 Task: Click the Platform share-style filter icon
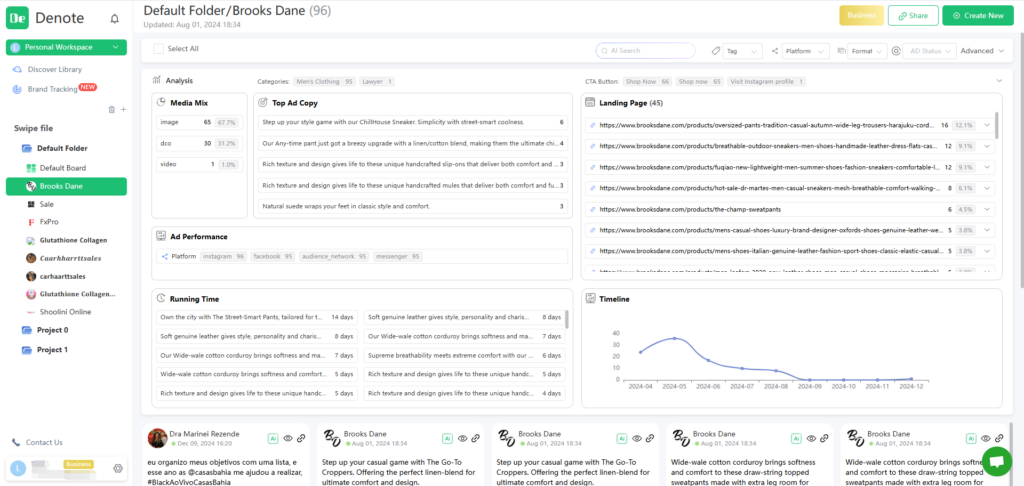coord(775,50)
